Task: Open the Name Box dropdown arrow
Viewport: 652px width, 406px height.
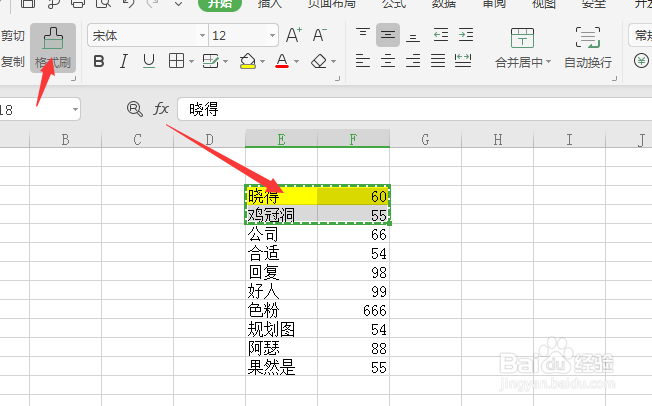Action: (x=75, y=109)
